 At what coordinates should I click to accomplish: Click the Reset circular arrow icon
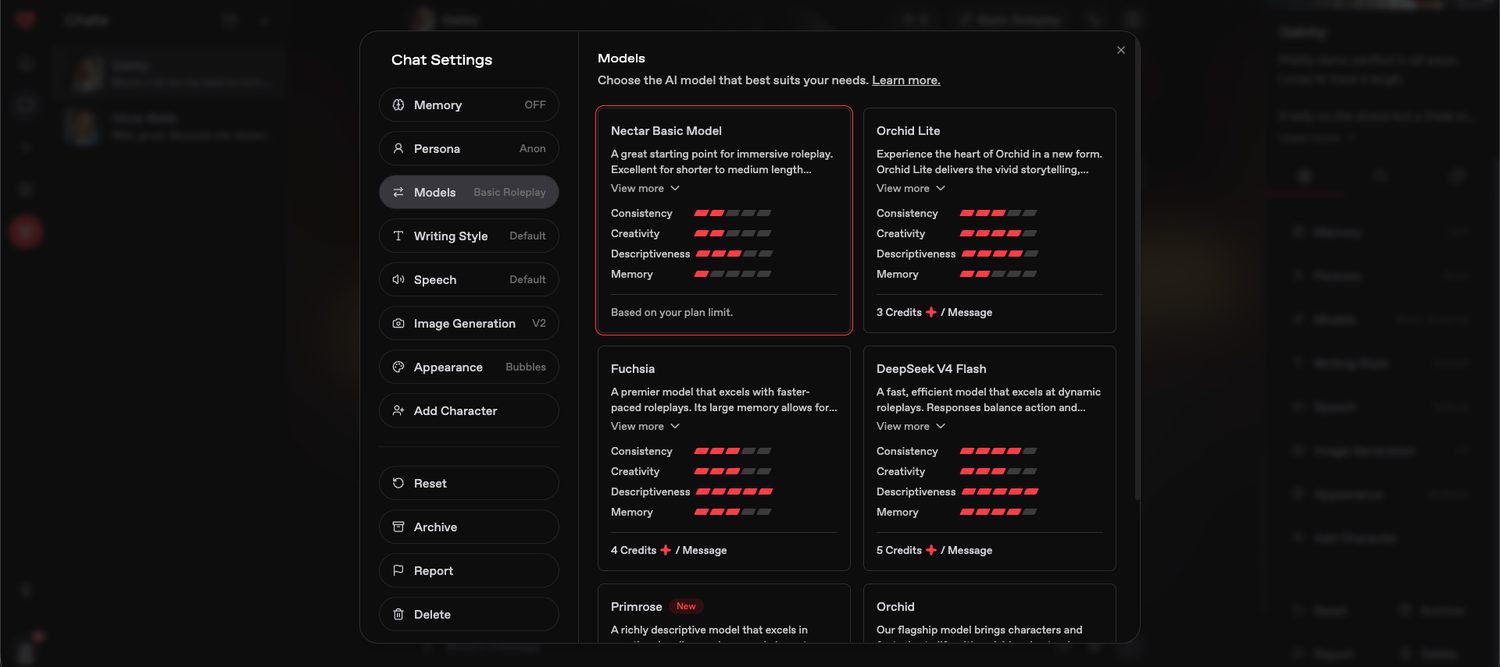coord(398,483)
